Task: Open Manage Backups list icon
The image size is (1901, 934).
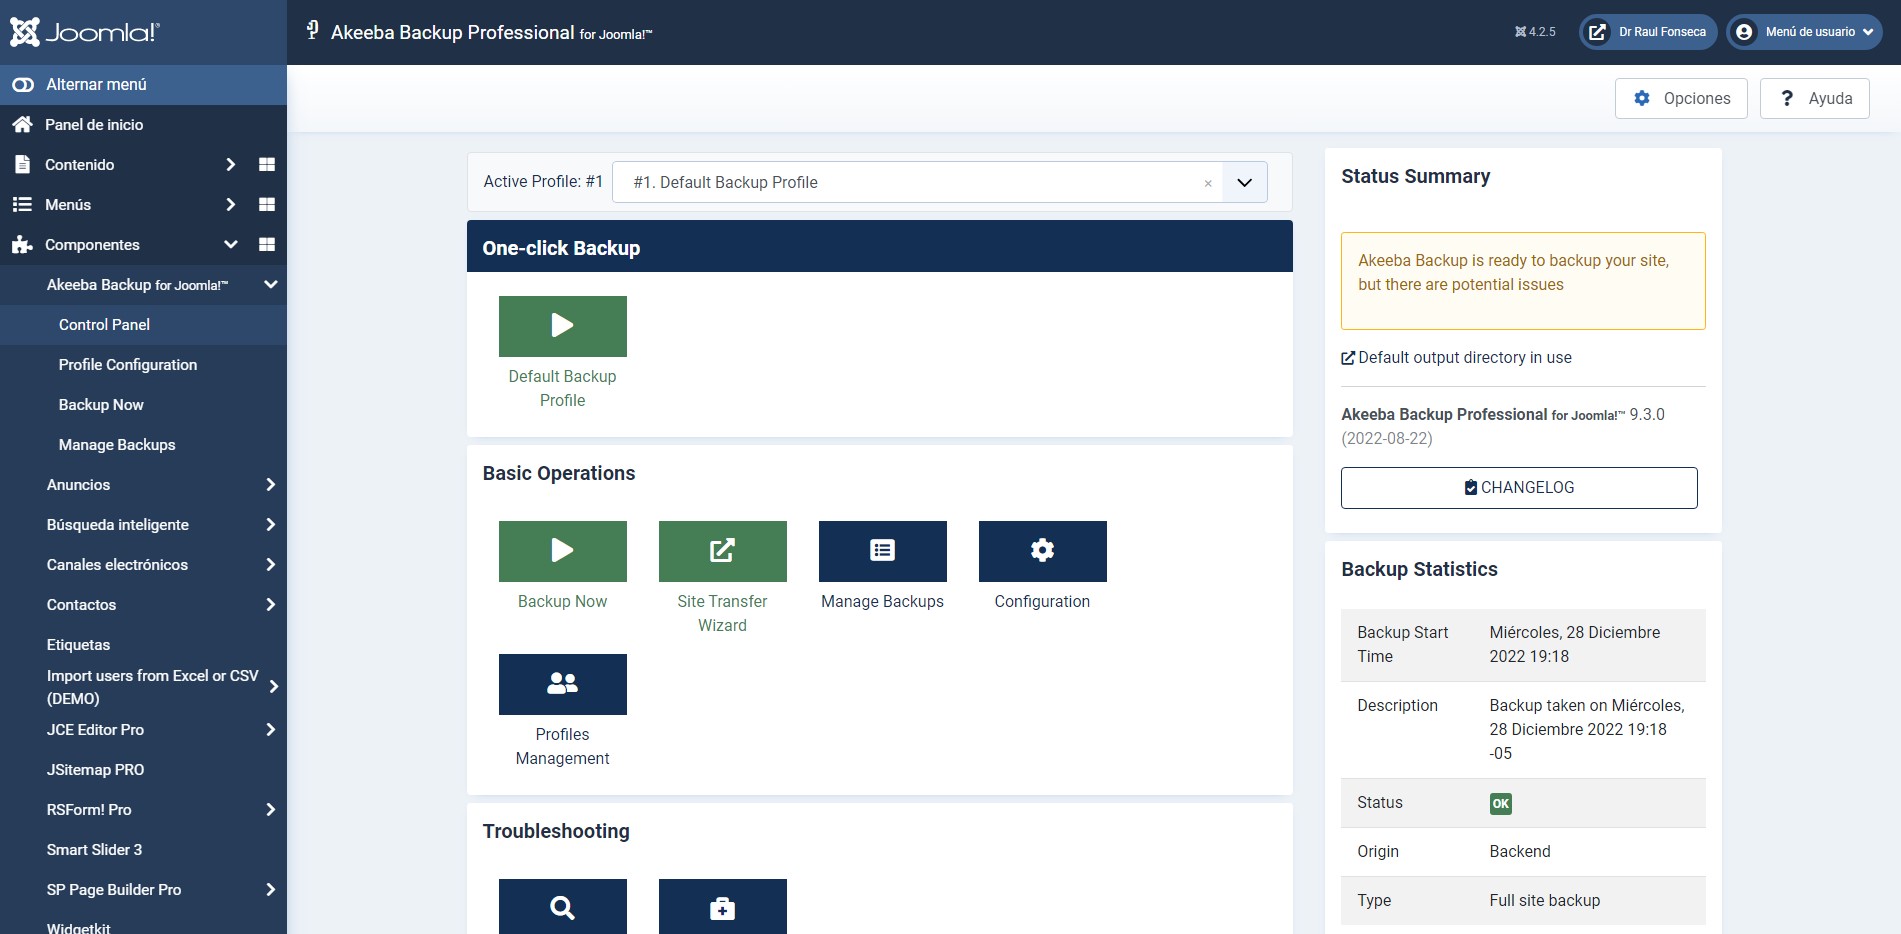Action: [883, 551]
